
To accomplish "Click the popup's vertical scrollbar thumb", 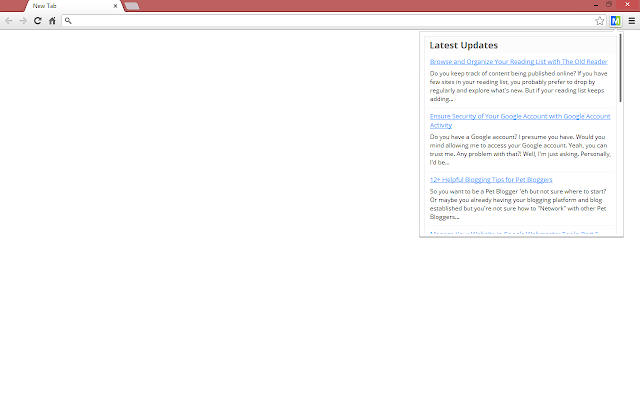I will (x=620, y=67).
